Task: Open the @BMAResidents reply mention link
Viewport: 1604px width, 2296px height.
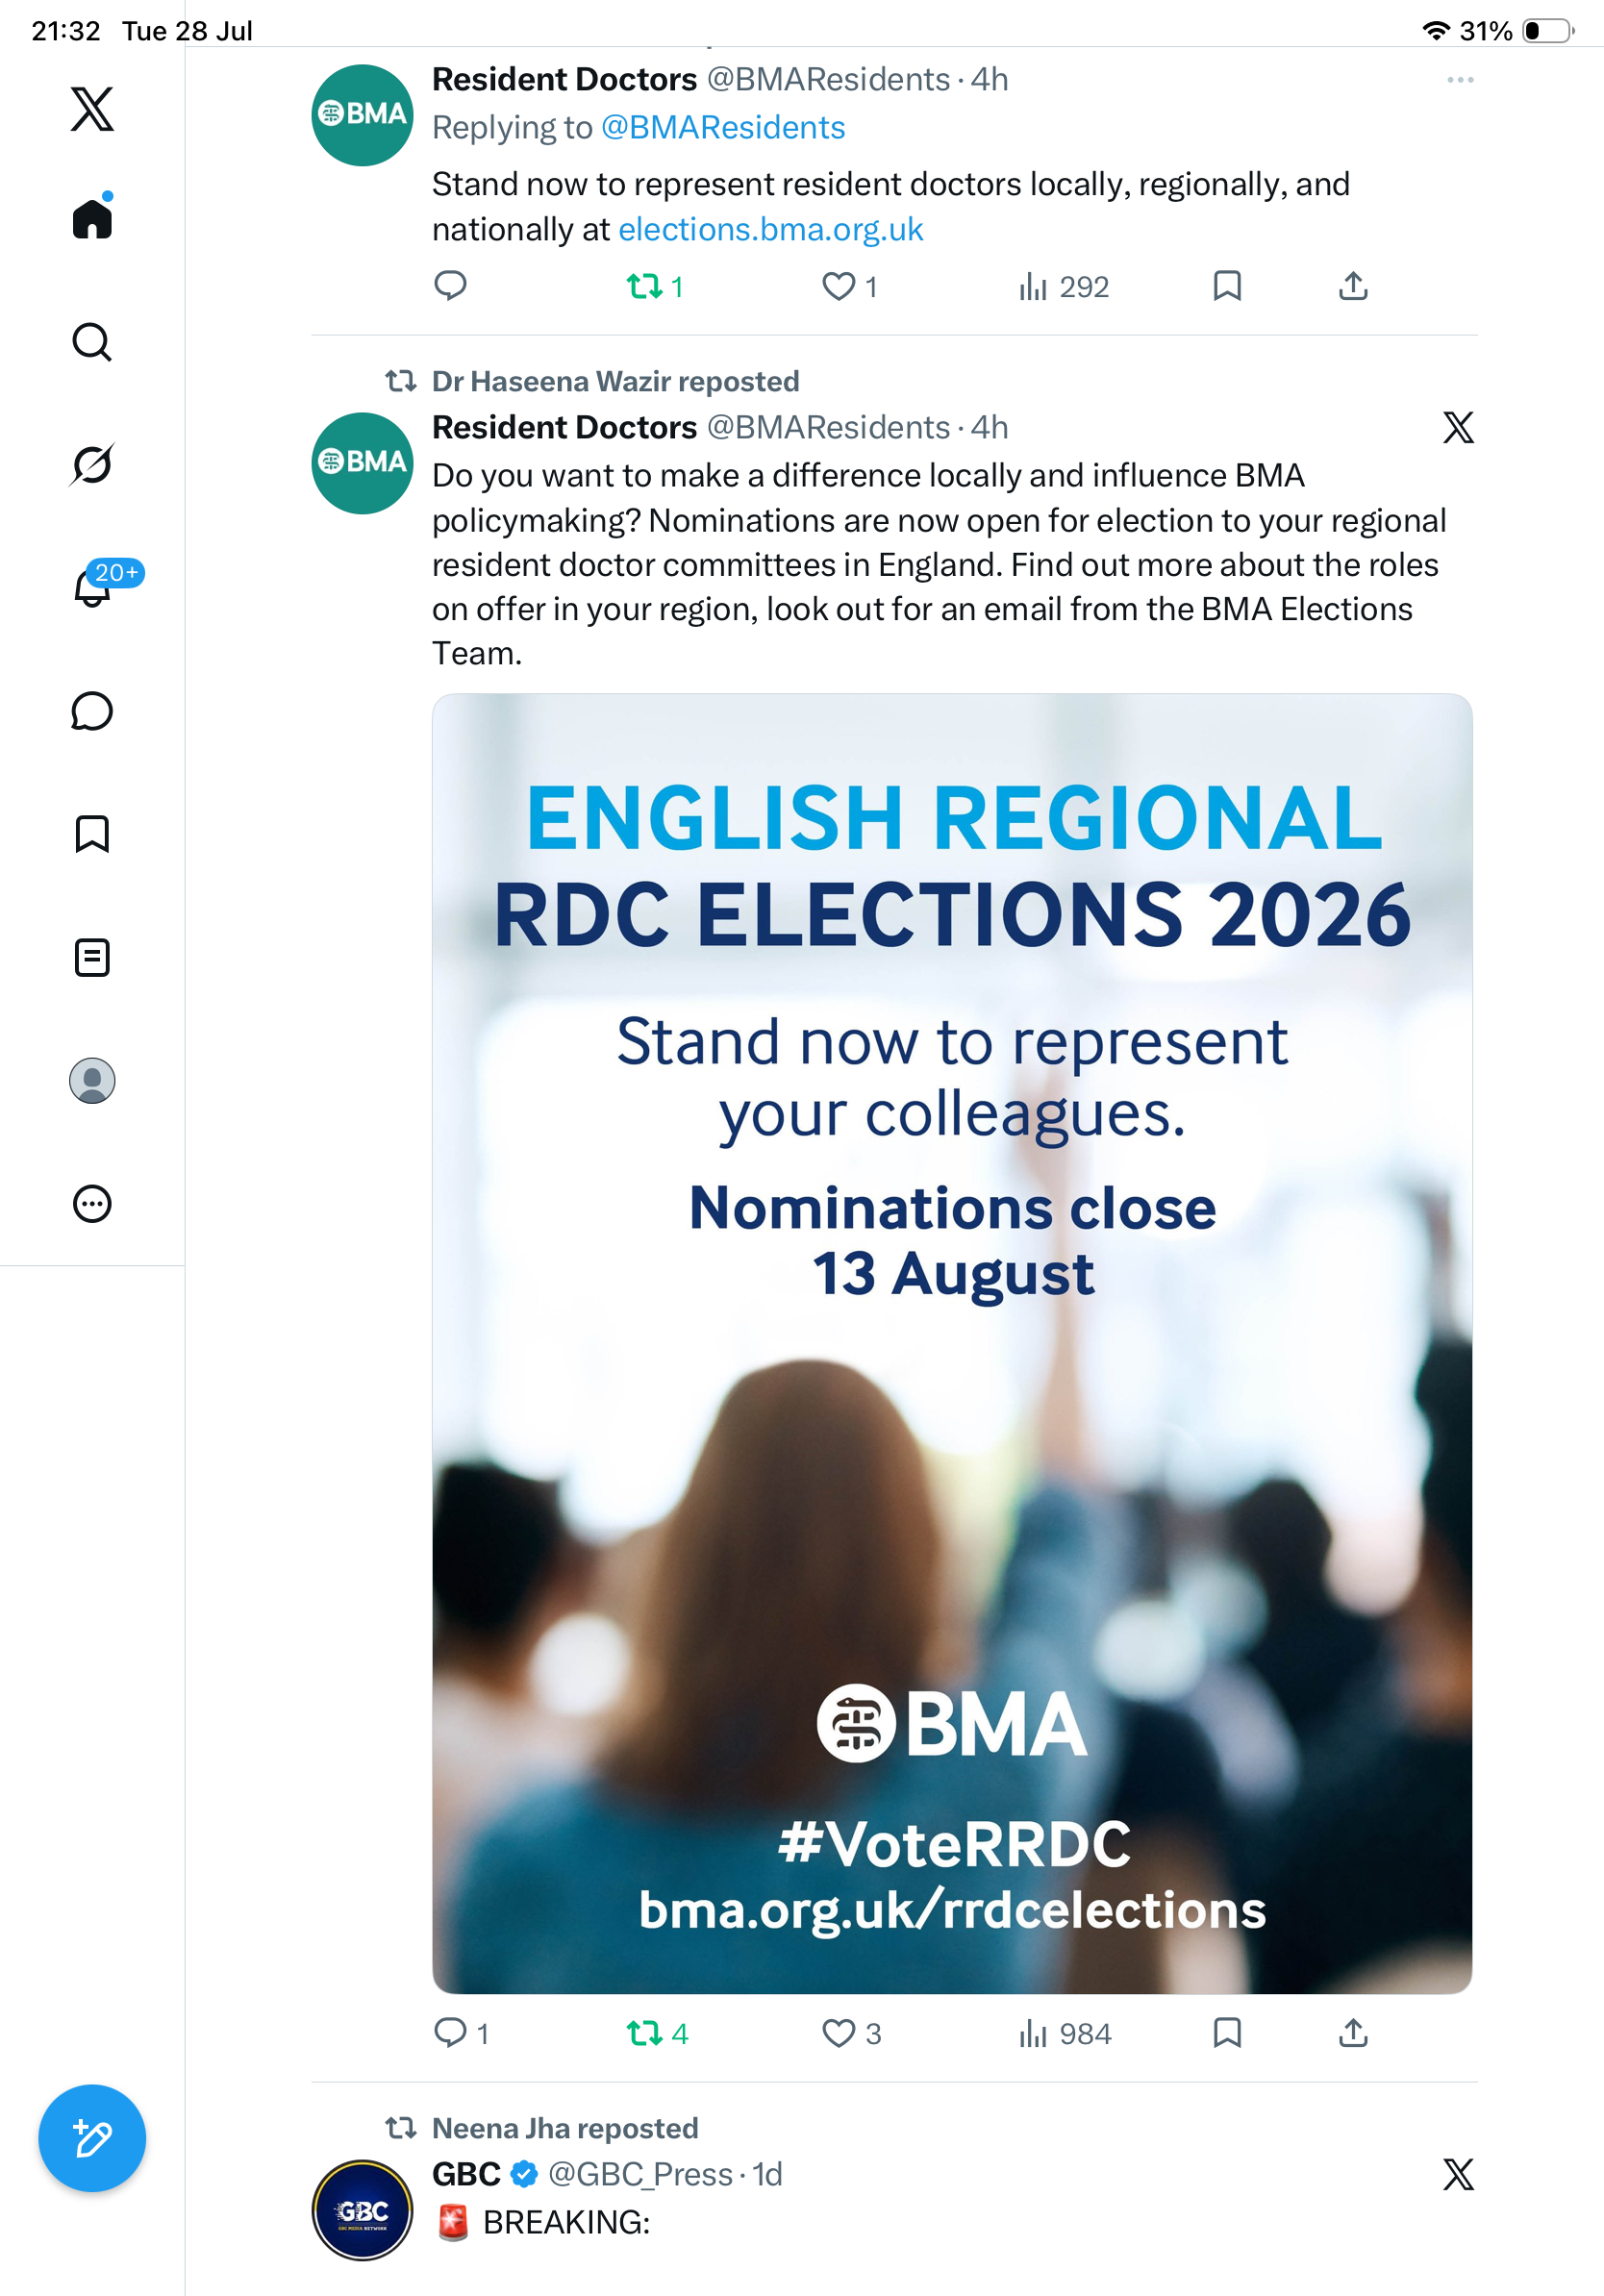Action: click(722, 127)
